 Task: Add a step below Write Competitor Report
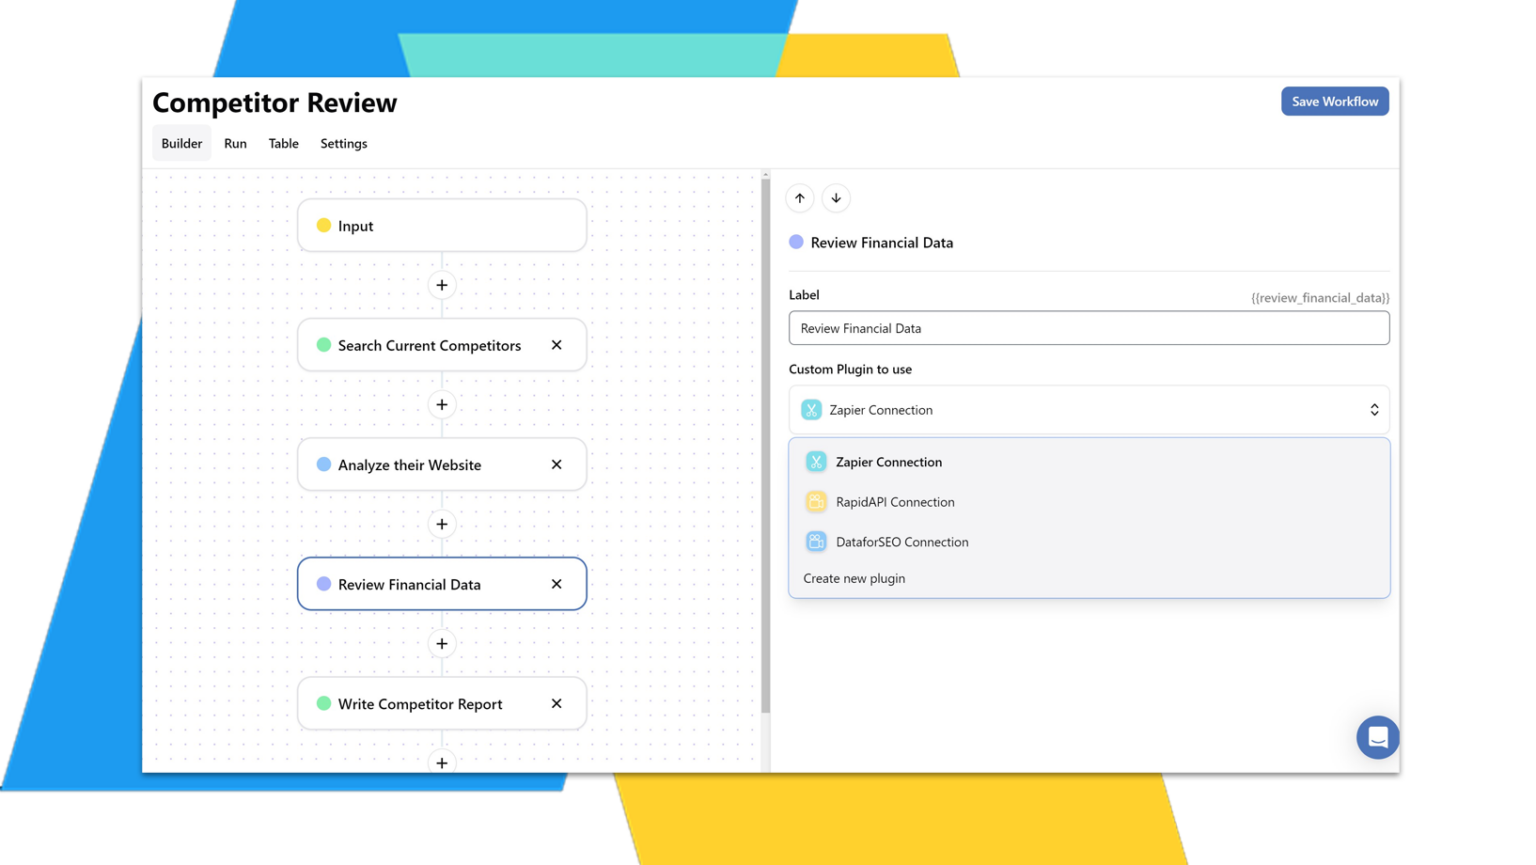click(x=442, y=762)
